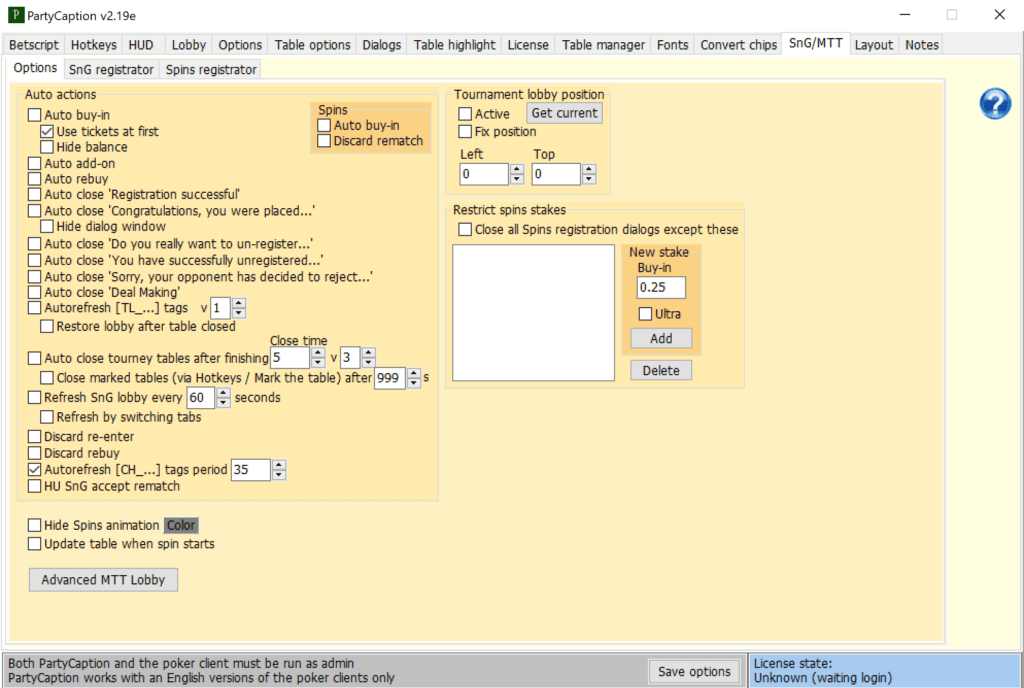Switch to the Betscript tab
This screenshot has width=1024, height=688.
tap(34, 45)
